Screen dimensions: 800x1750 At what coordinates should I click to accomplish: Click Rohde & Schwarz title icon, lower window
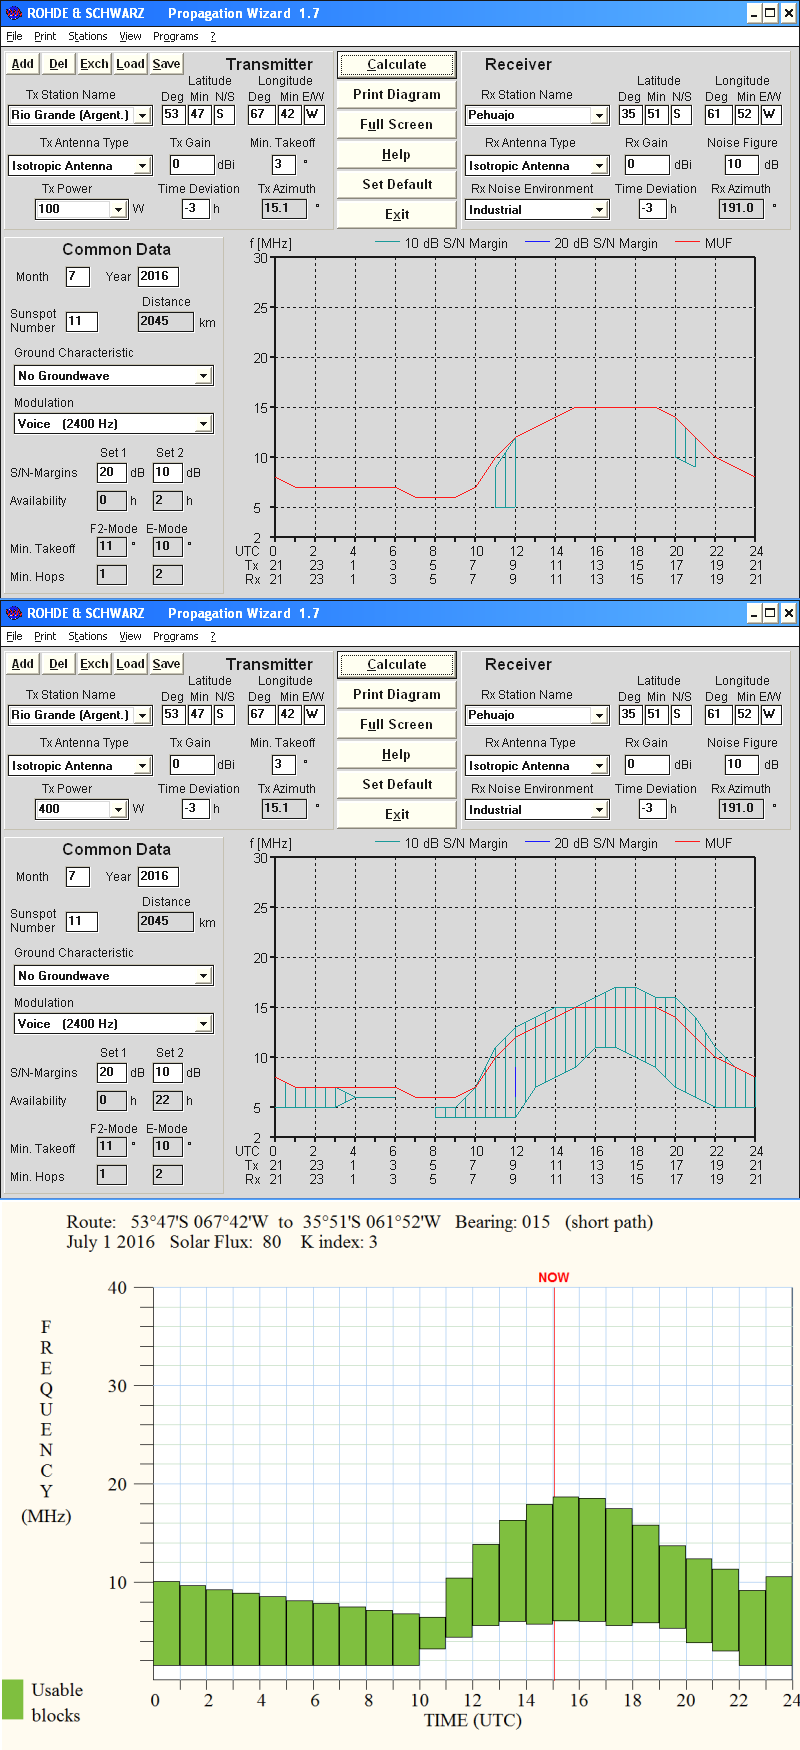(14, 614)
